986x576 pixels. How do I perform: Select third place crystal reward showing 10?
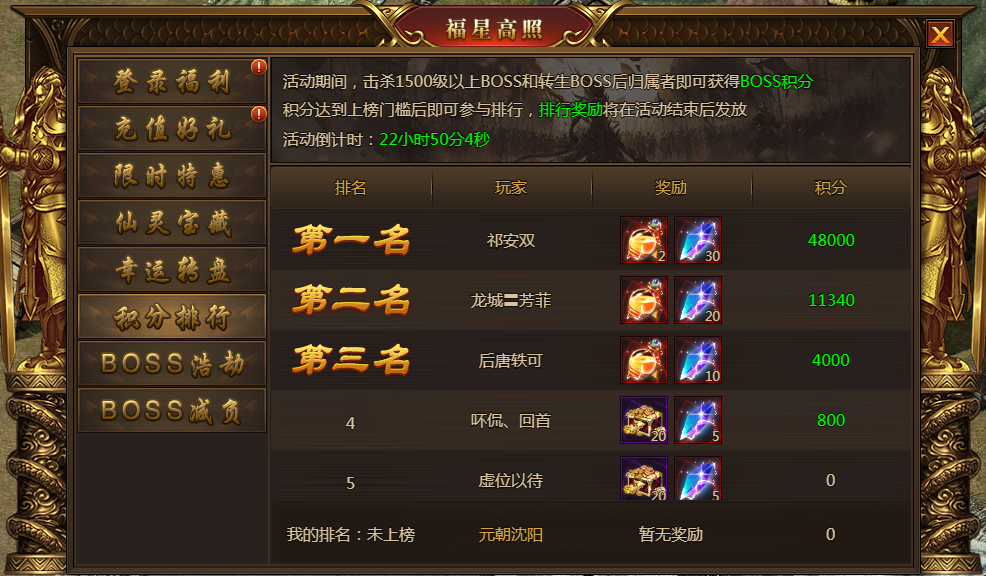[698, 360]
